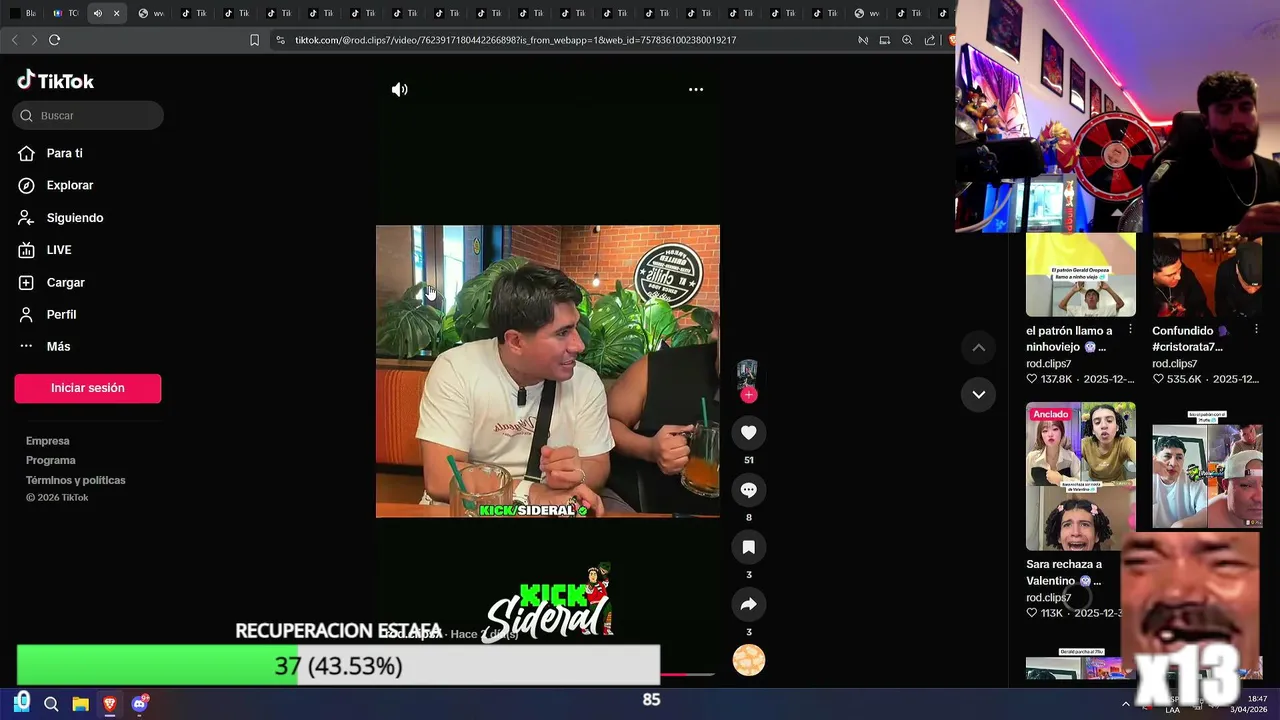The height and width of the screenshot is (720, 1280).
Task: Mute the TikTok video volume
Action: (399, 90)
